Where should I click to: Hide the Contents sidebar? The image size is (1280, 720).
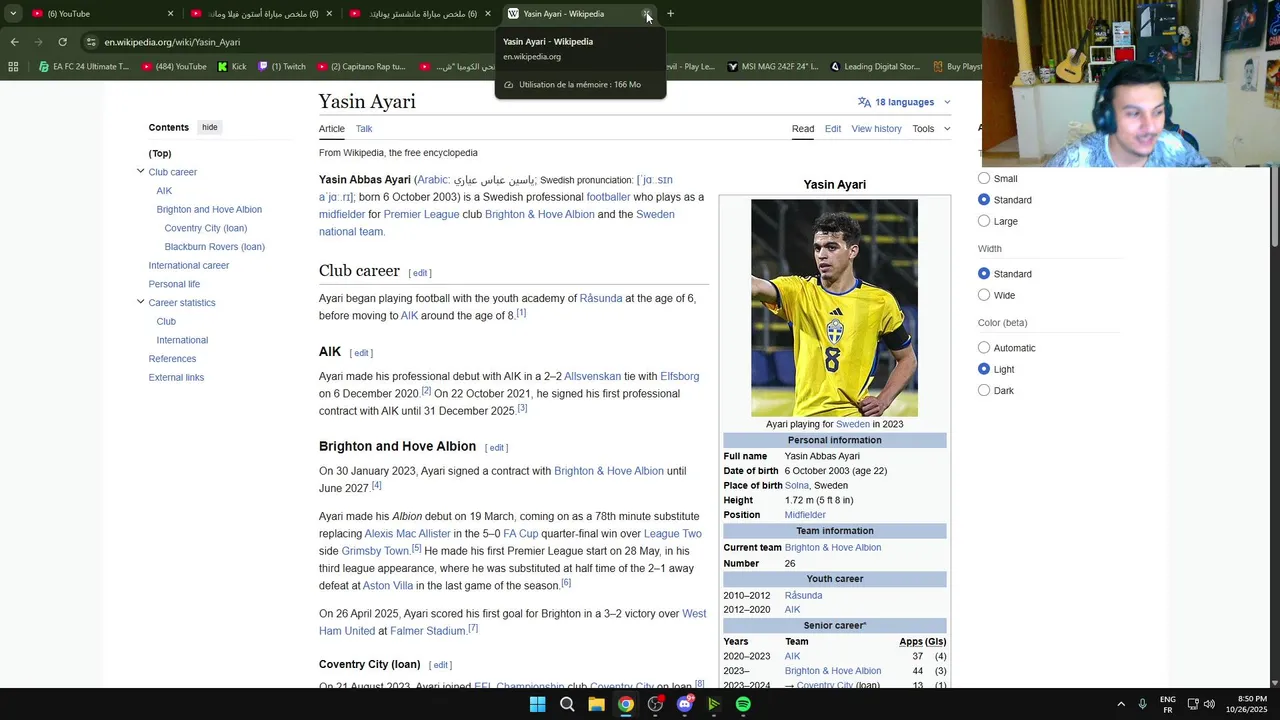pos(209,127)
